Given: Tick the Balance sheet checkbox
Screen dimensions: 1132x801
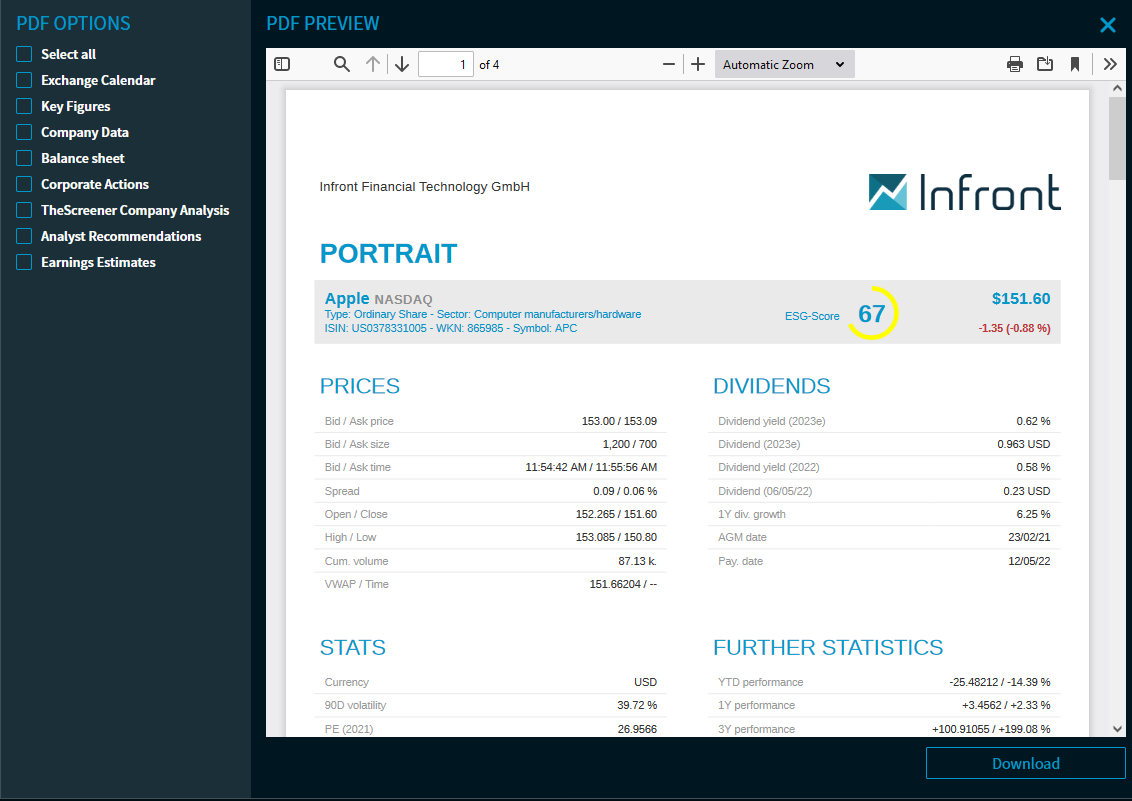Looking at the screenshot, I should pyautogui.click(x=24, y=158).
